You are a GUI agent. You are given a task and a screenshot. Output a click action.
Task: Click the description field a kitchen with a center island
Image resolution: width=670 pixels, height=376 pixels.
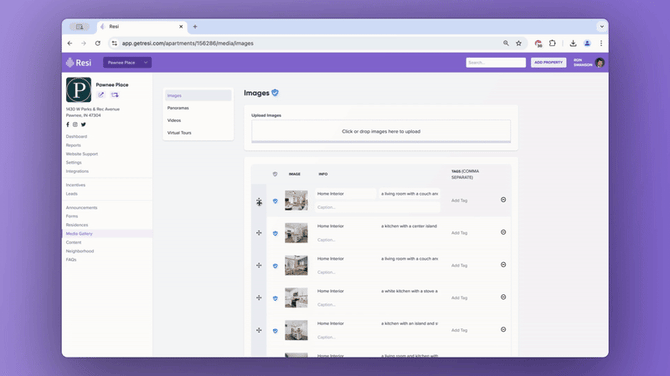point(409,226)
